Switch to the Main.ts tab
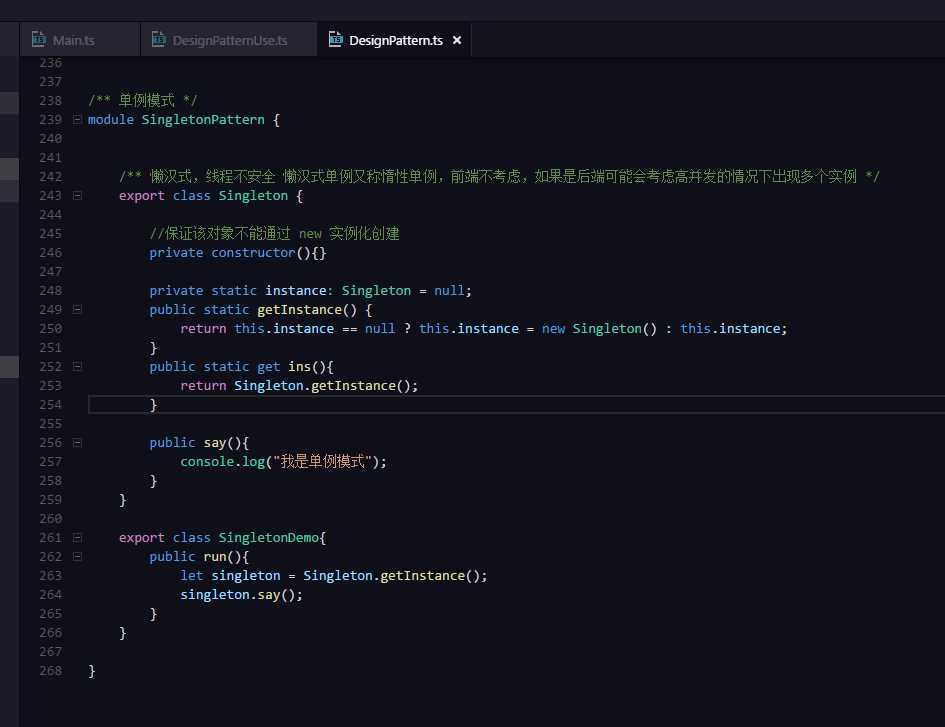The image size is (945, 727). [80, 40]
